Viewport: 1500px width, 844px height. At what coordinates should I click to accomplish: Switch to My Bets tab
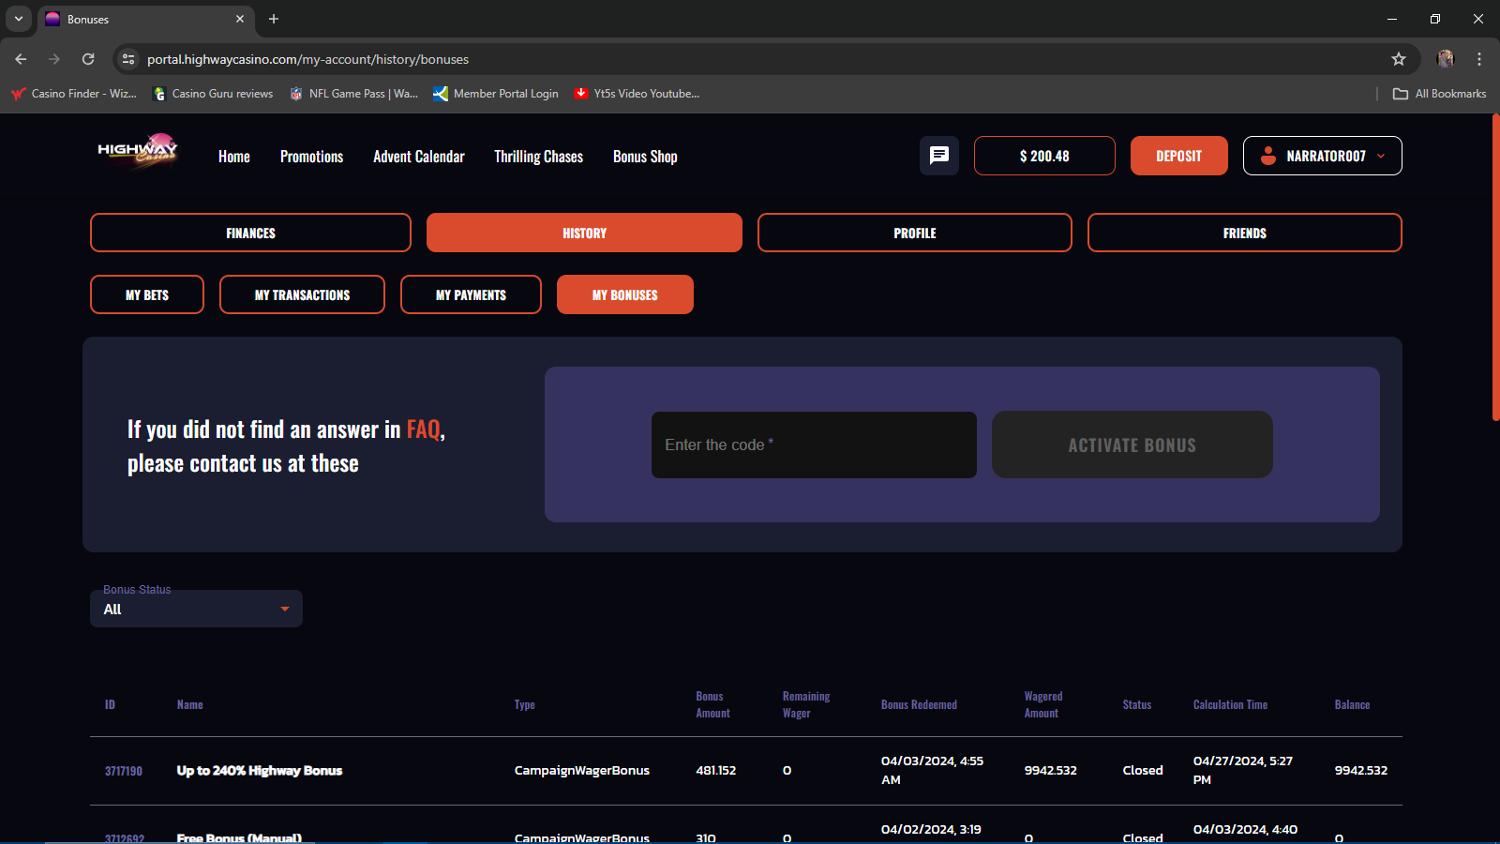coord(147,295)
